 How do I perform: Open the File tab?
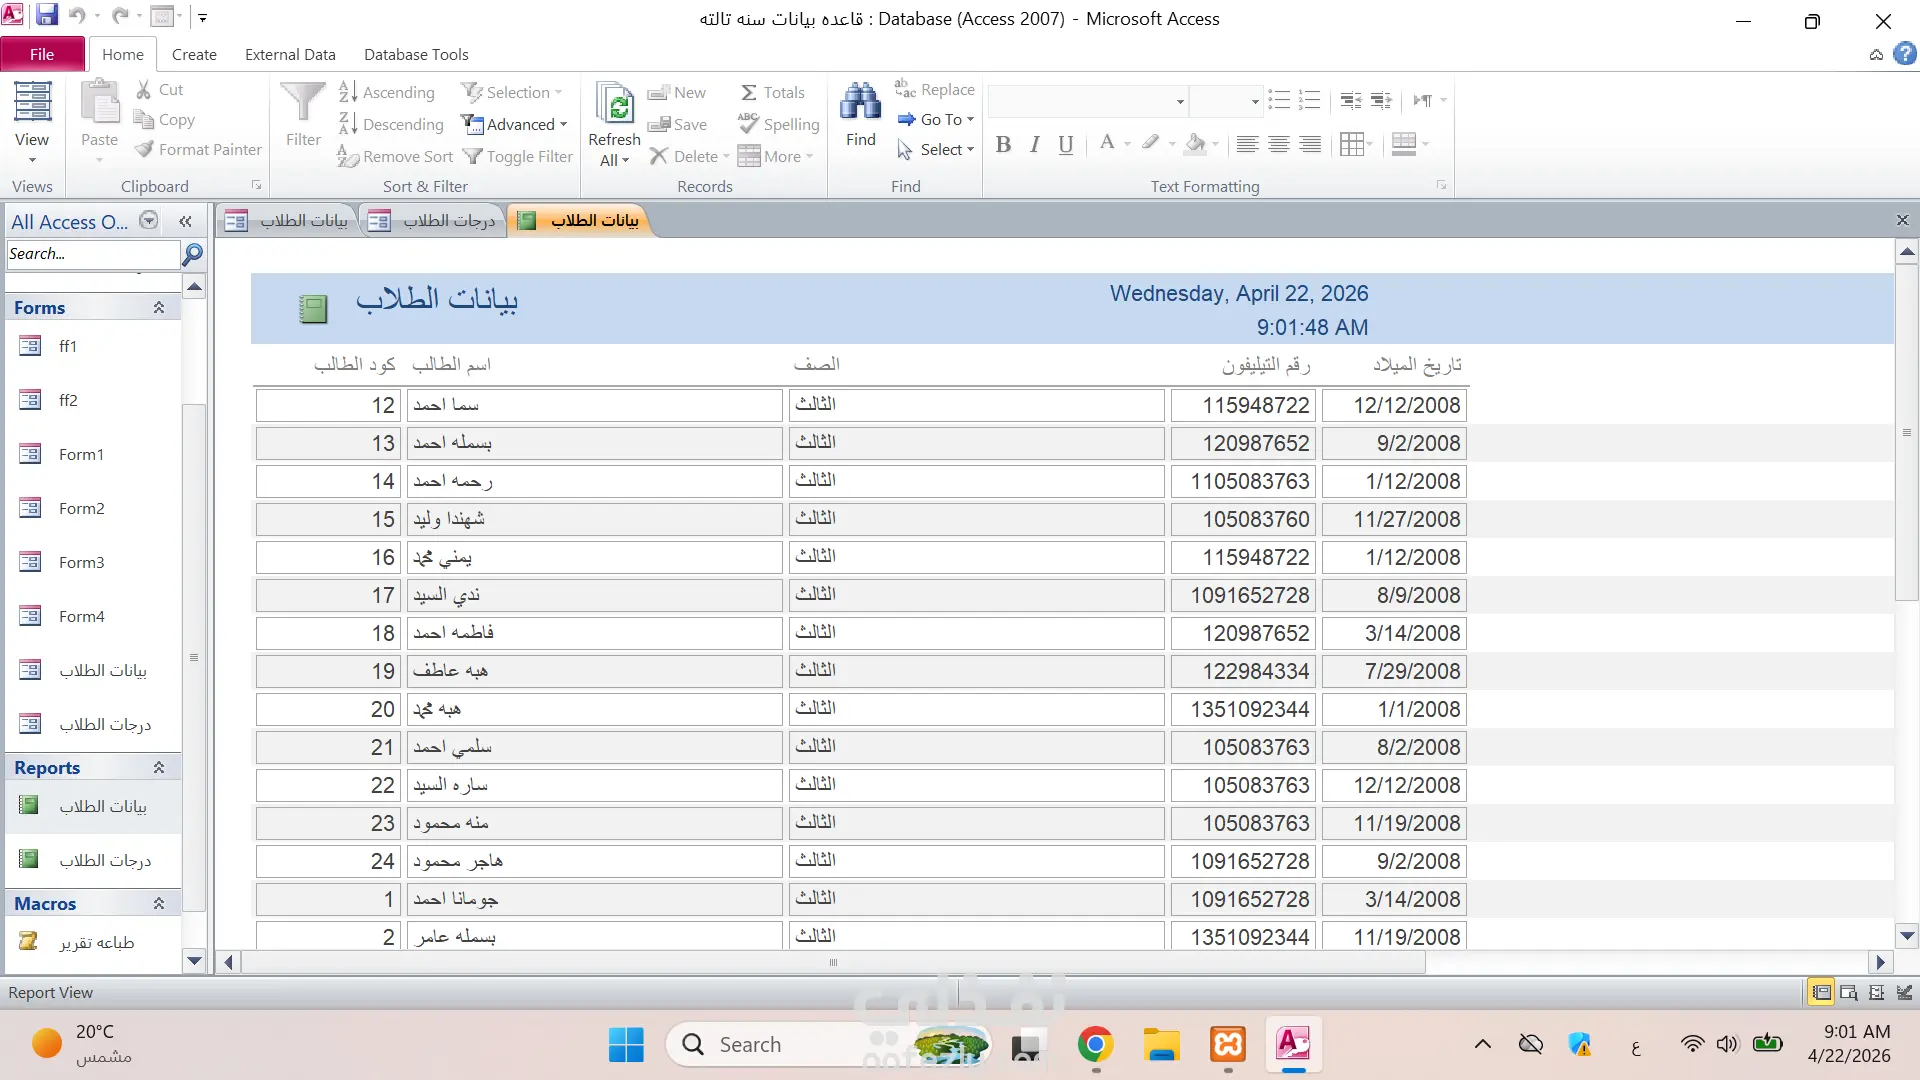point(42,54)
